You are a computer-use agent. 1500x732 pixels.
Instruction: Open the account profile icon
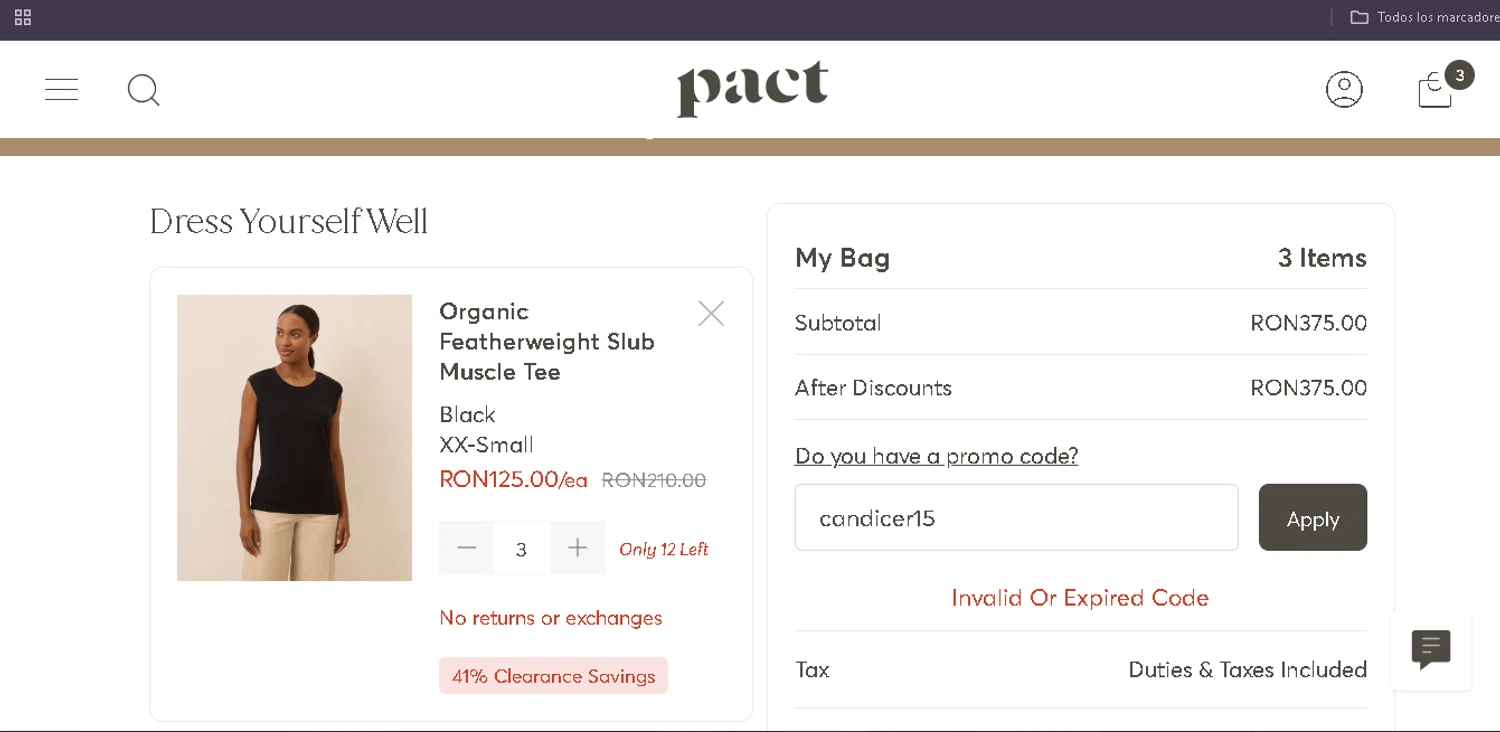(x=1343, y=90)
